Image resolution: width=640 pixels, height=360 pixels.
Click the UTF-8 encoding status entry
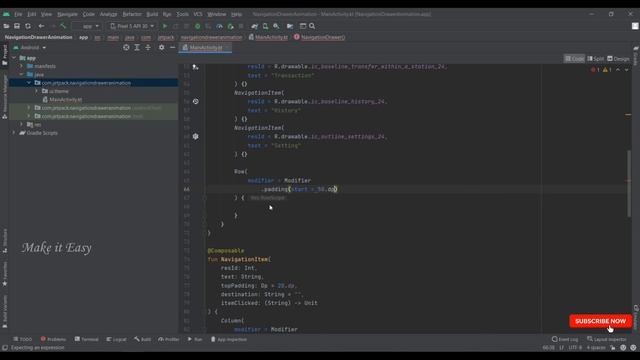click(575, 348)
